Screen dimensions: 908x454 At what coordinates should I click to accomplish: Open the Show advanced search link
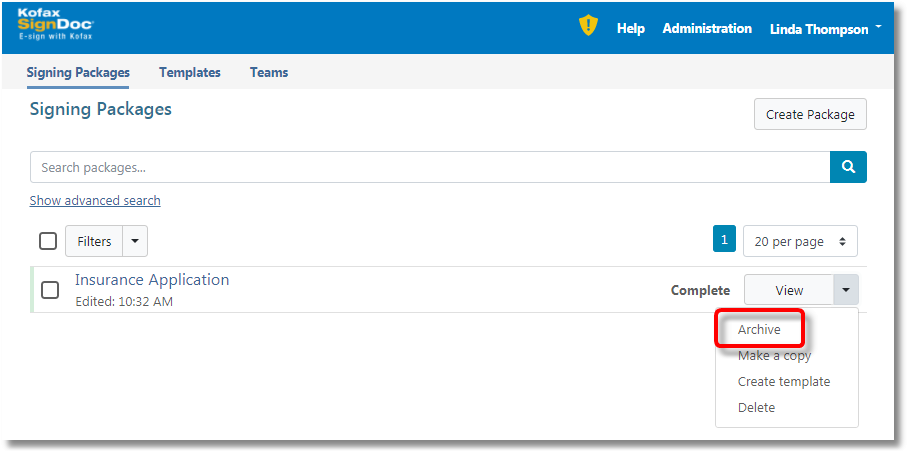95,200
